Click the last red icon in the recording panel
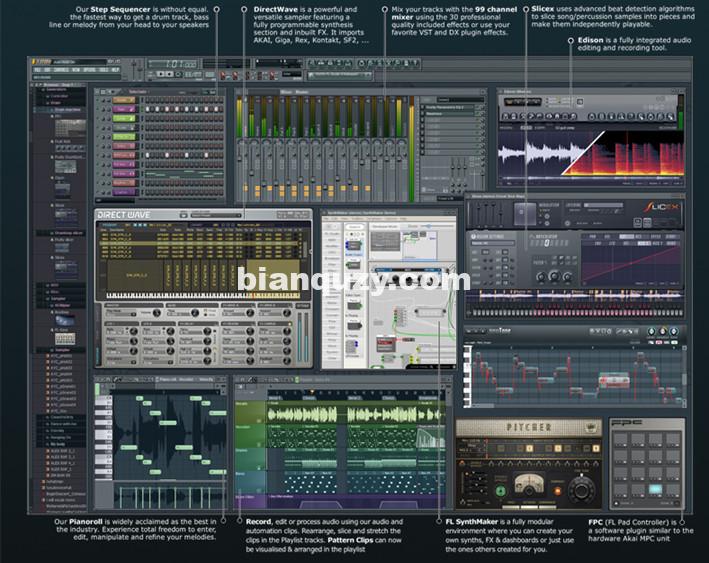Viewport: 709px width, 563px height. [x=272, y=76]
